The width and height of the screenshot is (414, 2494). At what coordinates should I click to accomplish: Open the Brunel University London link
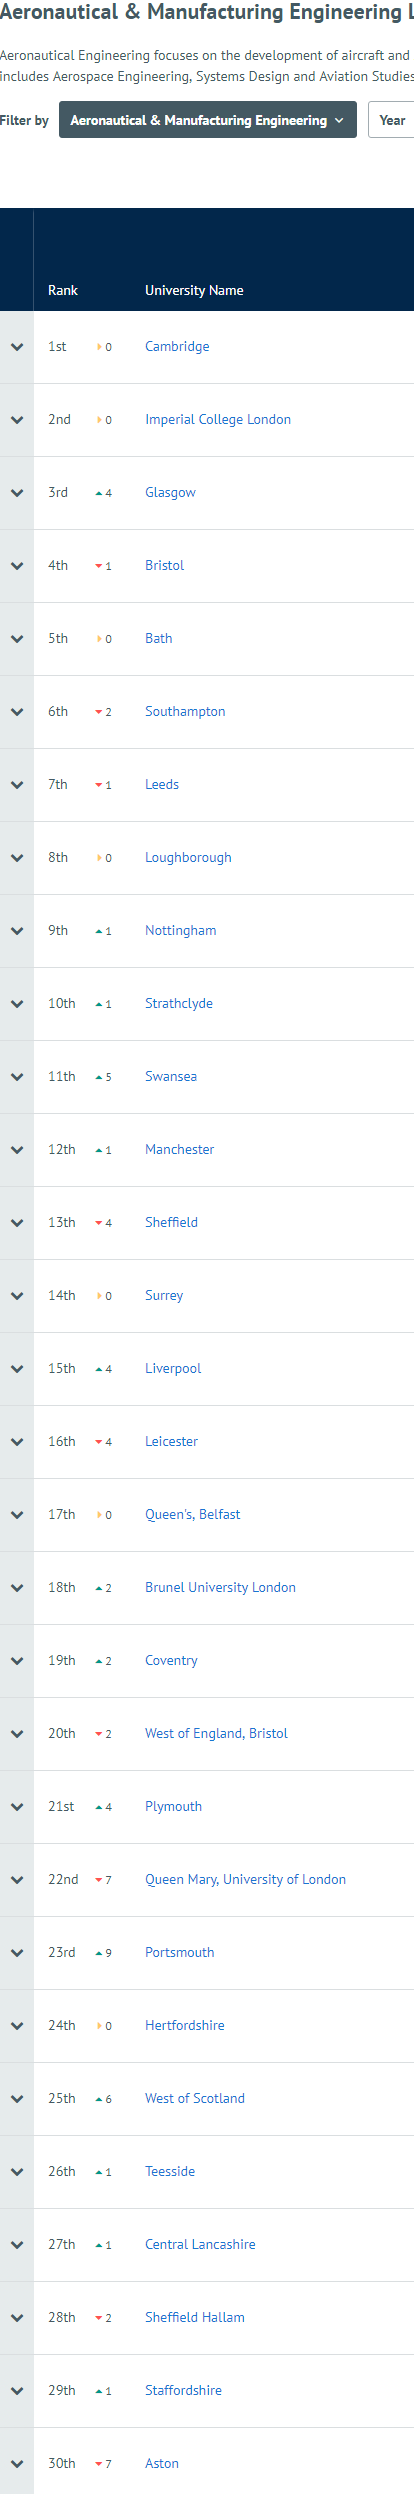click(x=220, y=1588)
